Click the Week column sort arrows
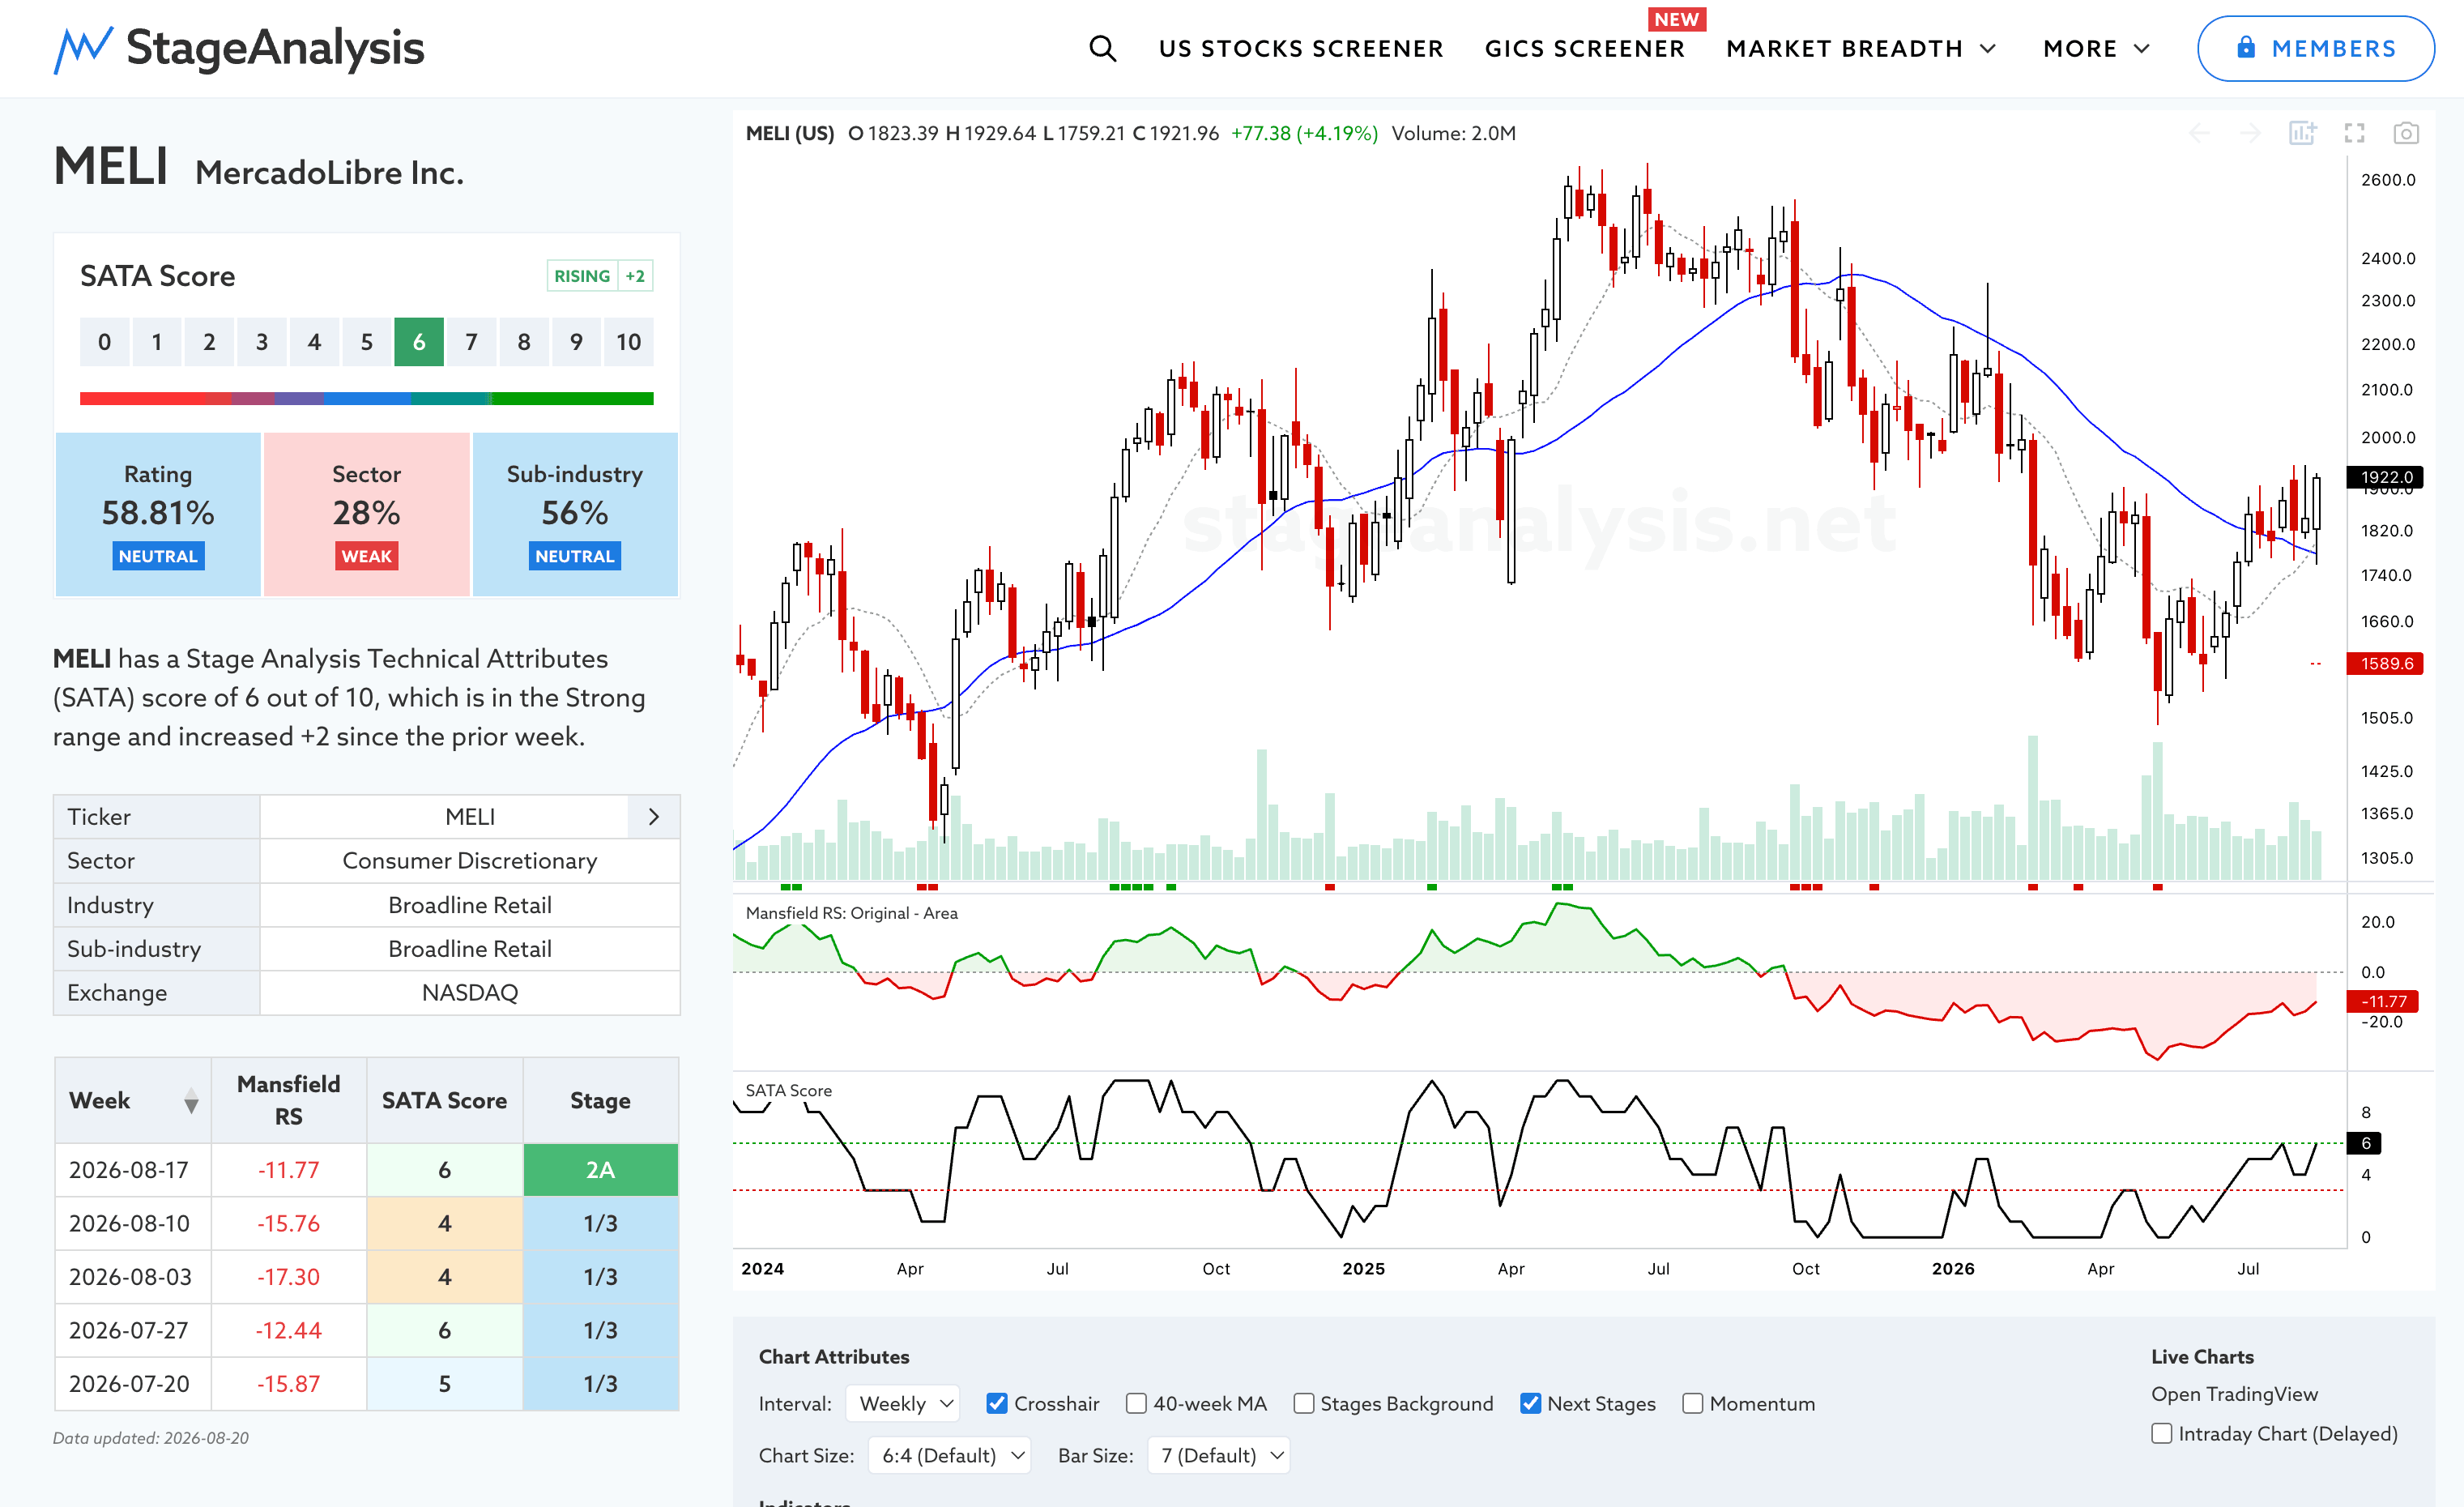Screen dimensions: 2464x1507 [x=191, y=1101]
